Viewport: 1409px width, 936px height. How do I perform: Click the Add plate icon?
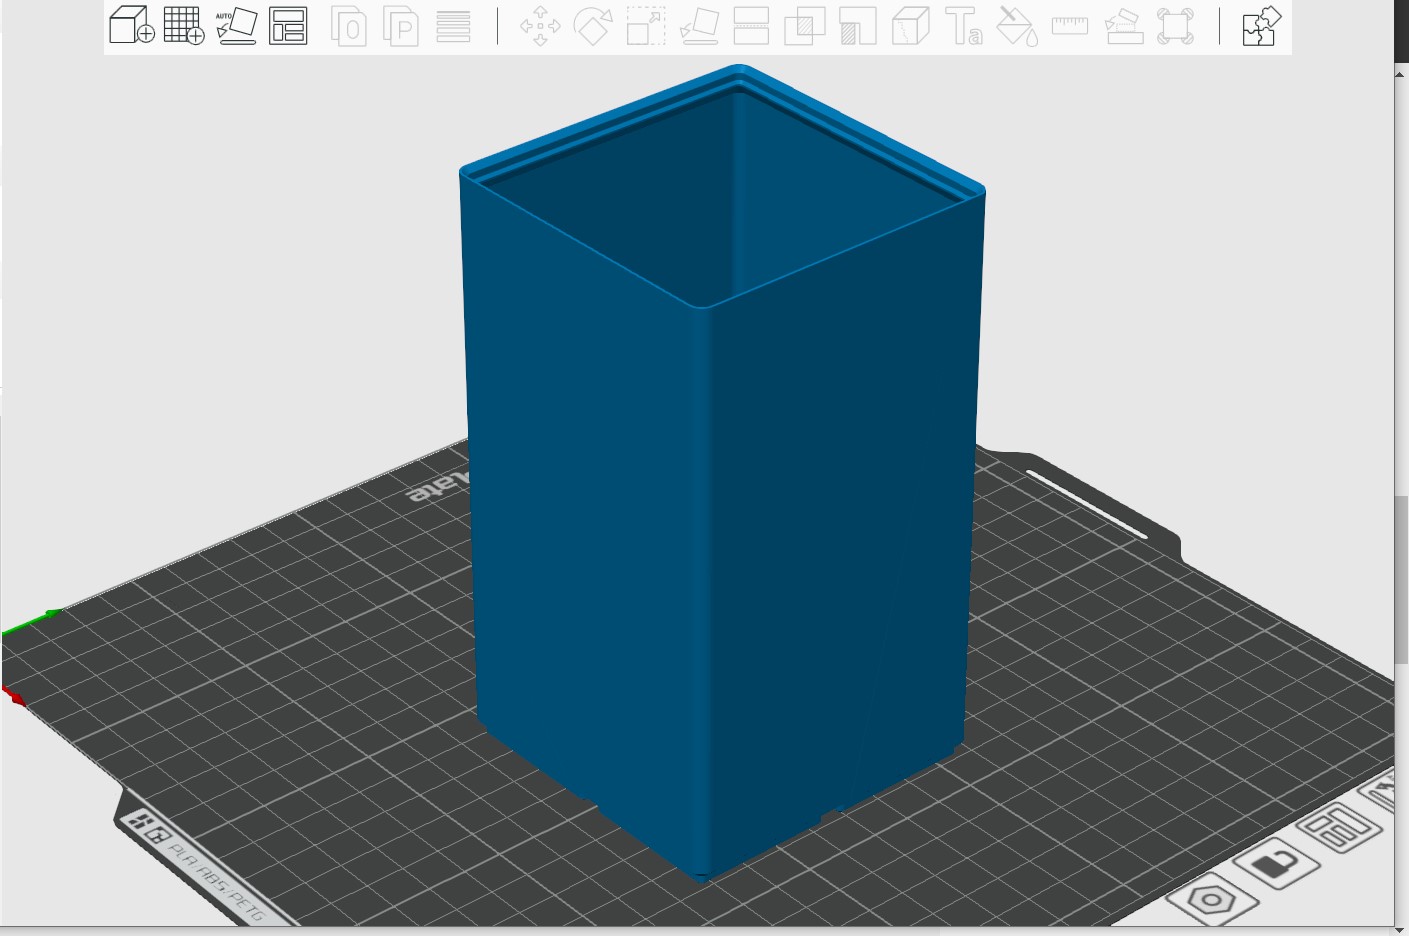tap(183, 27)
